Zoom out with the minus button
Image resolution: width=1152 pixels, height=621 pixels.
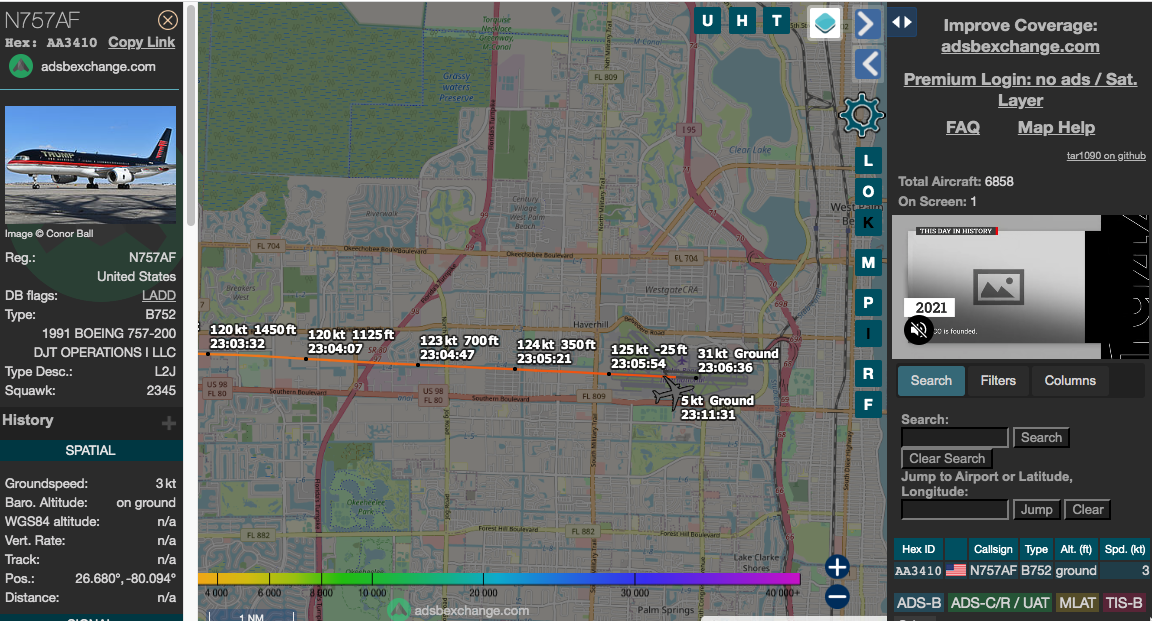837,596
